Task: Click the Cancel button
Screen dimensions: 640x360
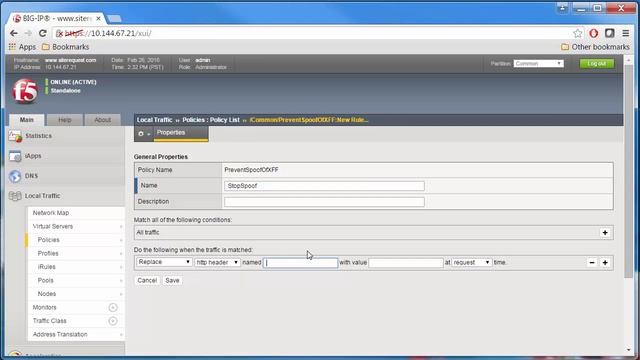Action: click(x=147, y=280)
